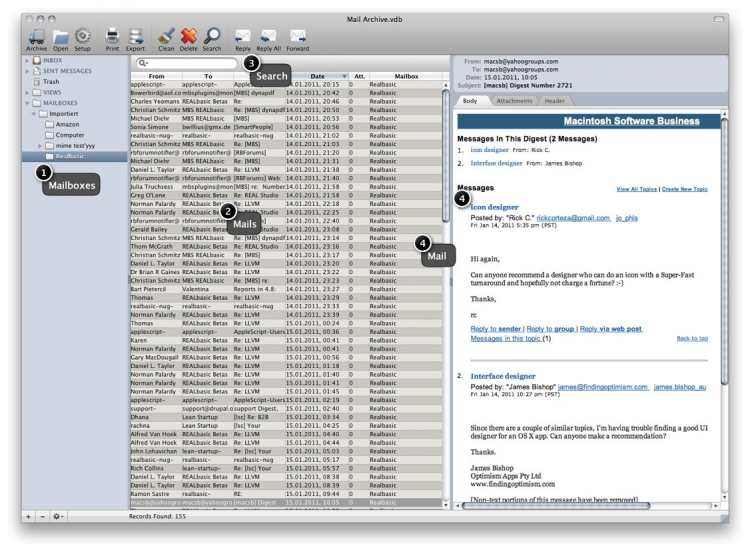Click the Reply envelope icon
Screen dimensions: 750x552
[x=243, y=36]
